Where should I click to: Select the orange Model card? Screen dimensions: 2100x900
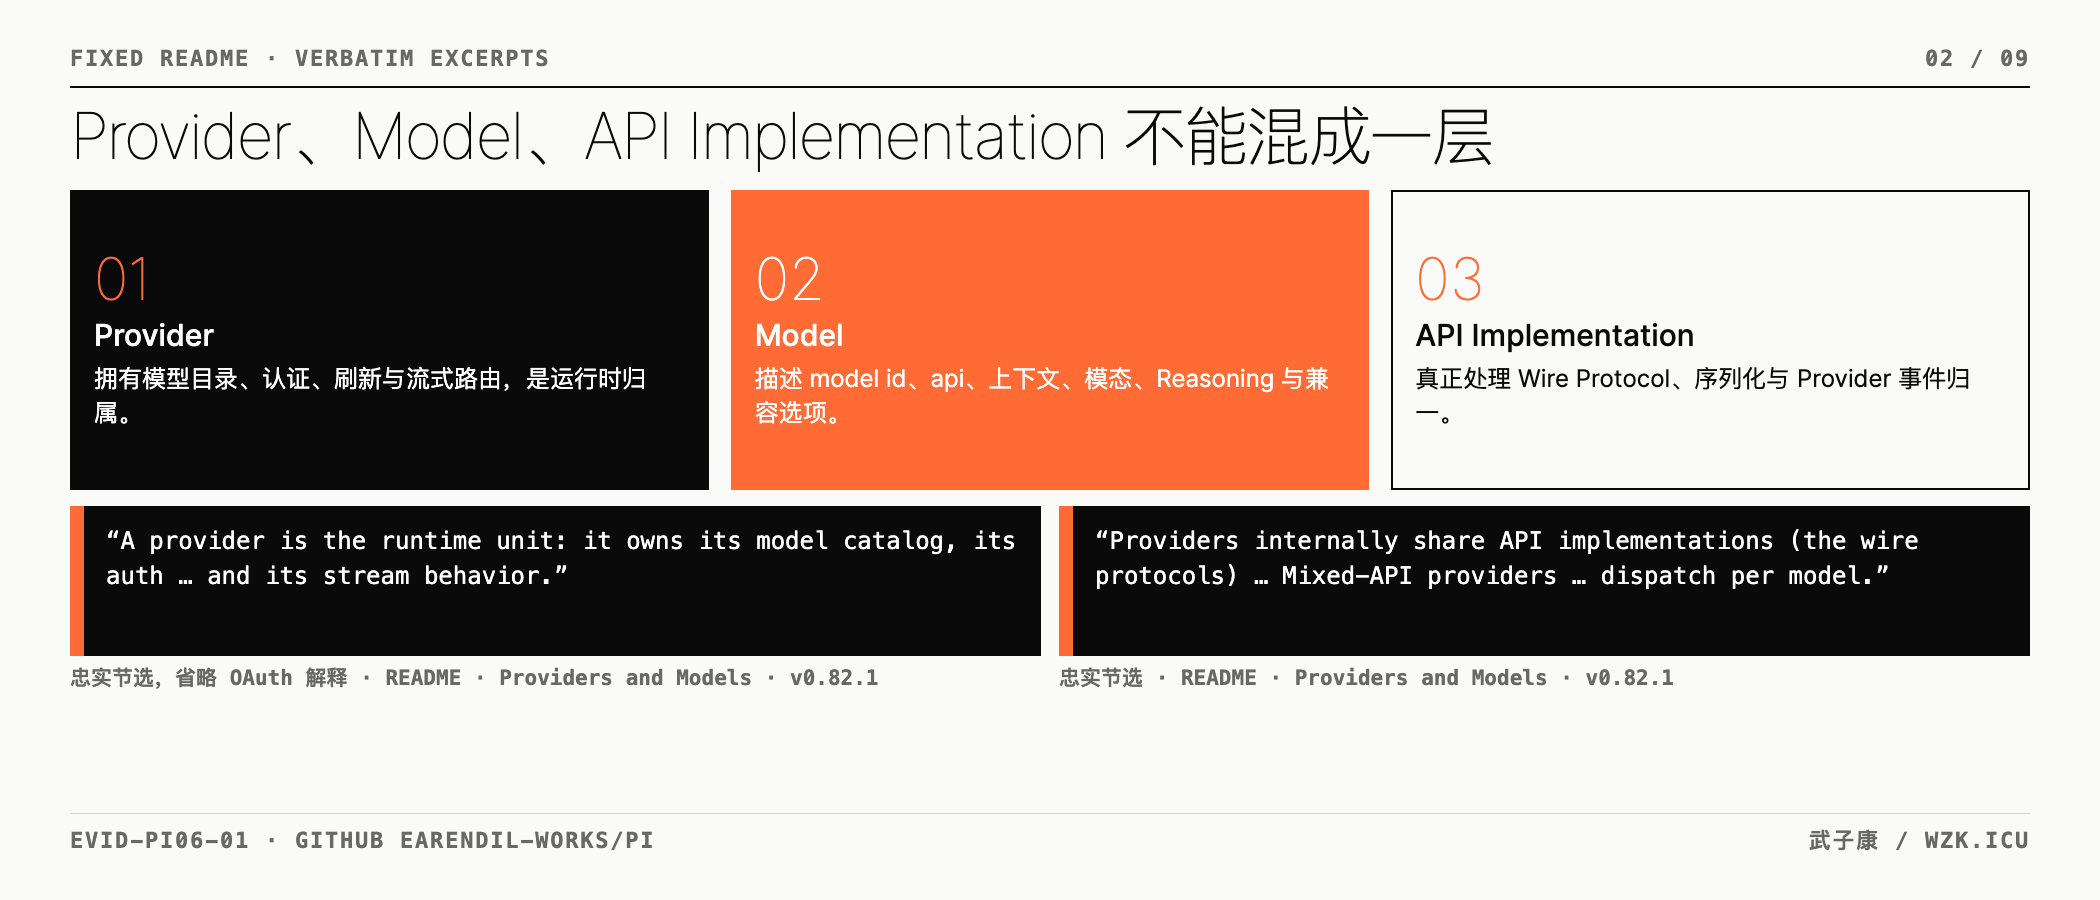(x=1050, y=340)
